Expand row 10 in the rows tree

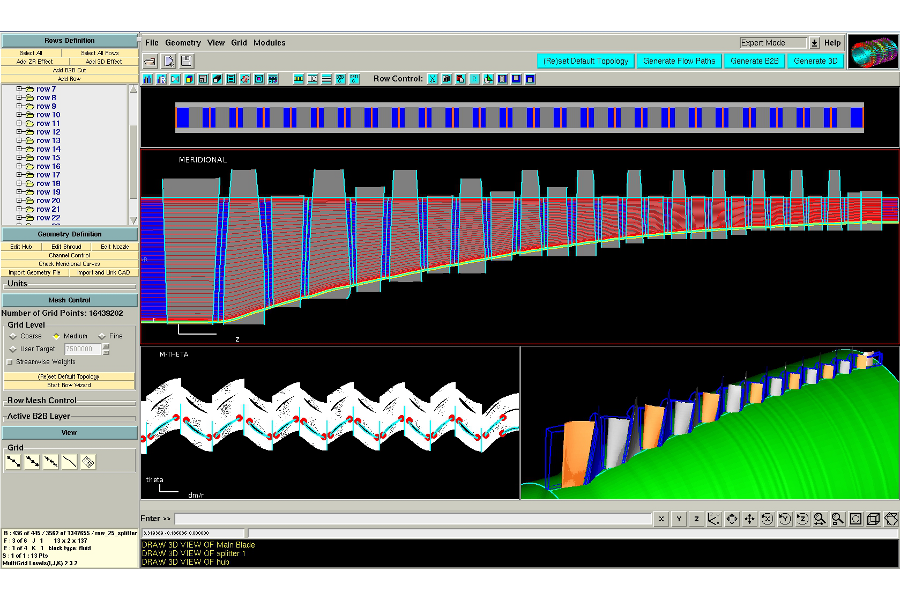click(x=19, y=115)
